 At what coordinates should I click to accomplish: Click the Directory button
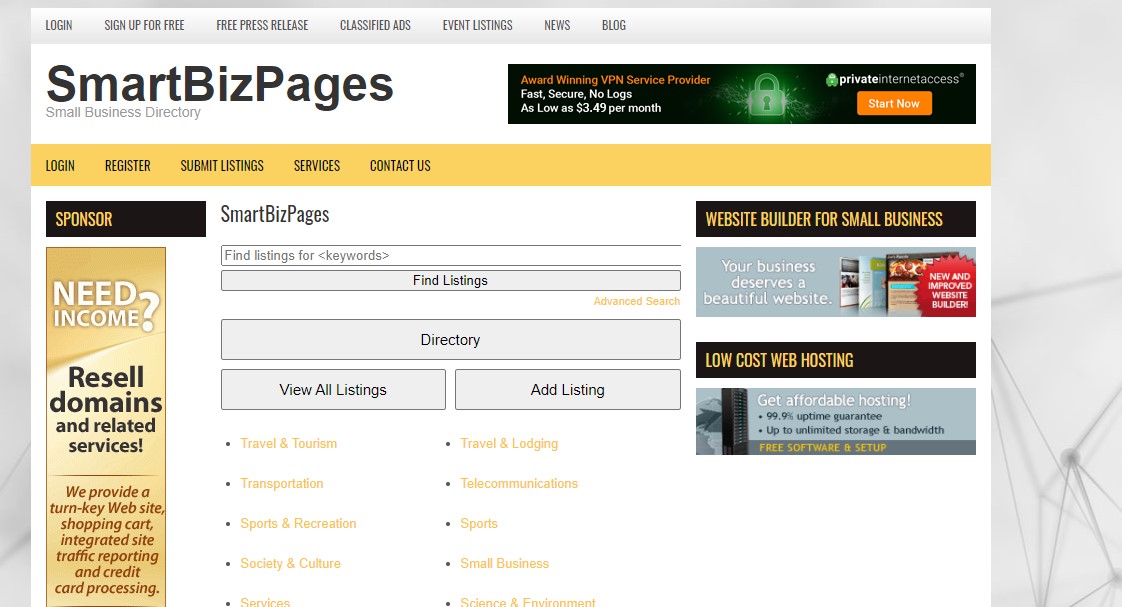coord(450,340)
